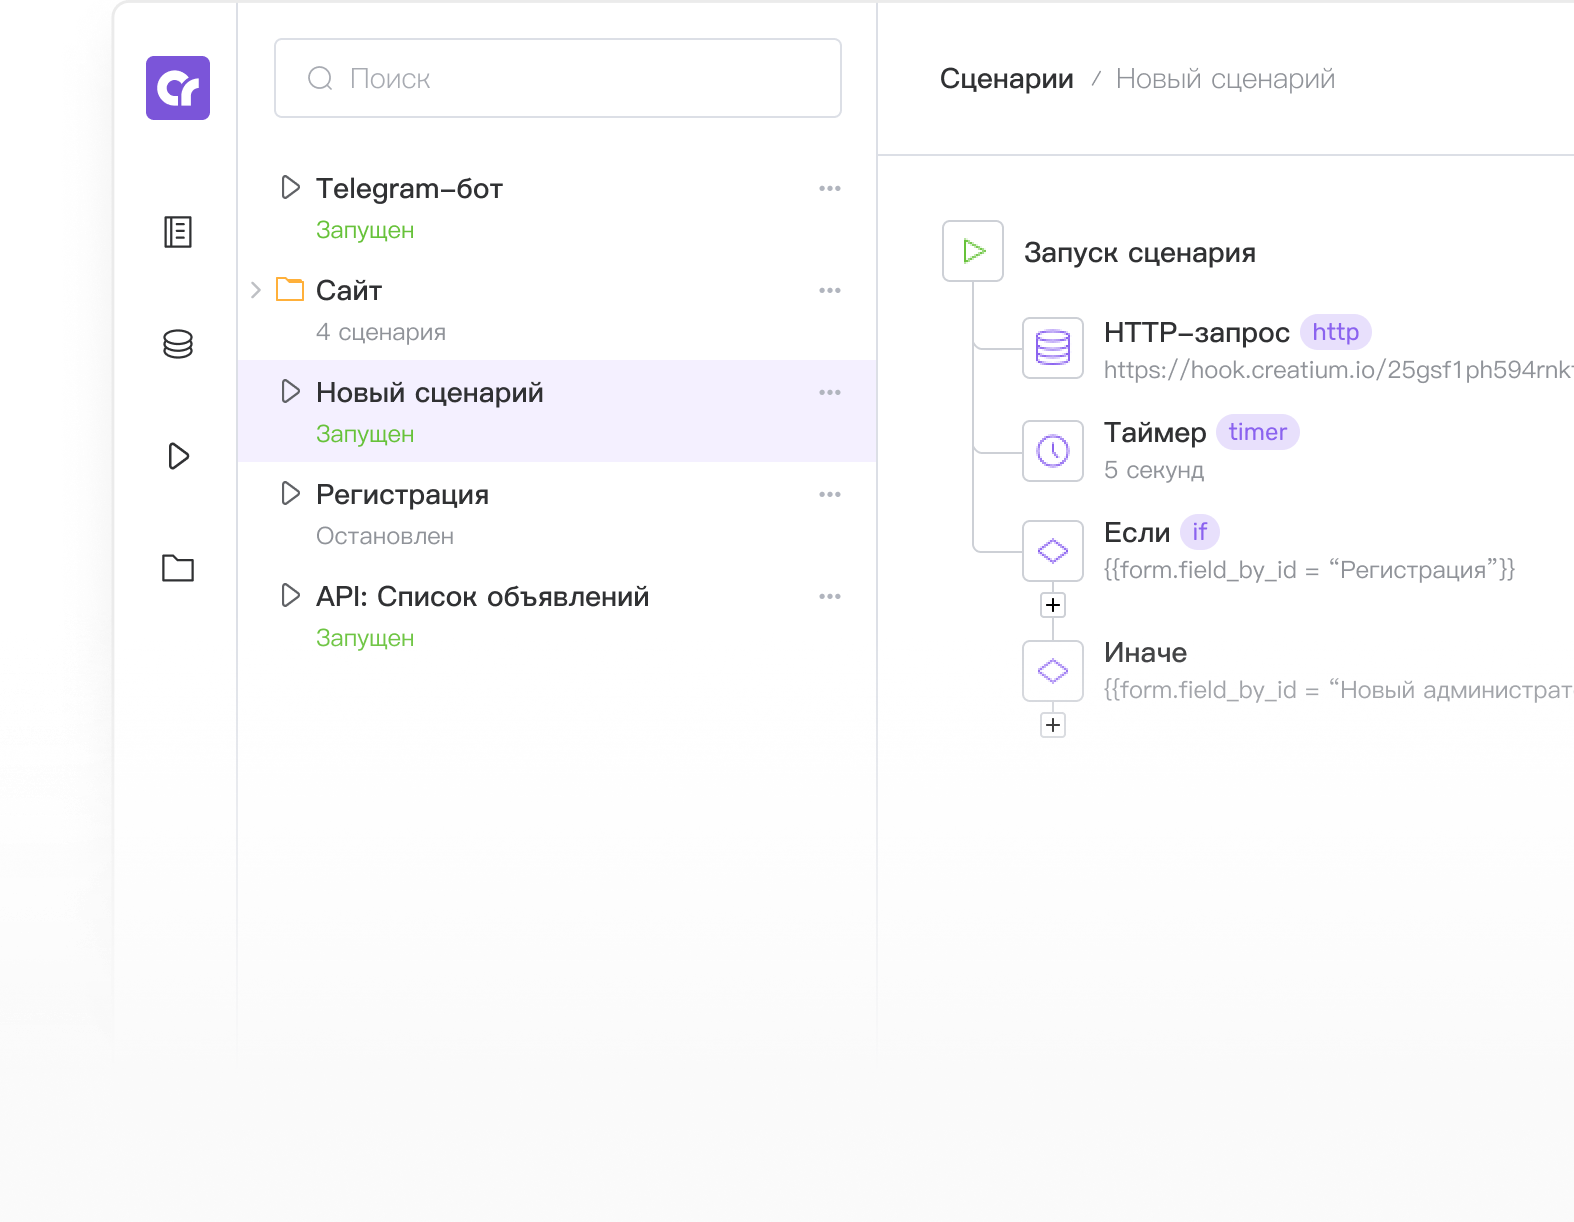This screenshot has height=1222, width=1574.
Task: Open options menu for Регистрация scenario
Action: point(830,494)
